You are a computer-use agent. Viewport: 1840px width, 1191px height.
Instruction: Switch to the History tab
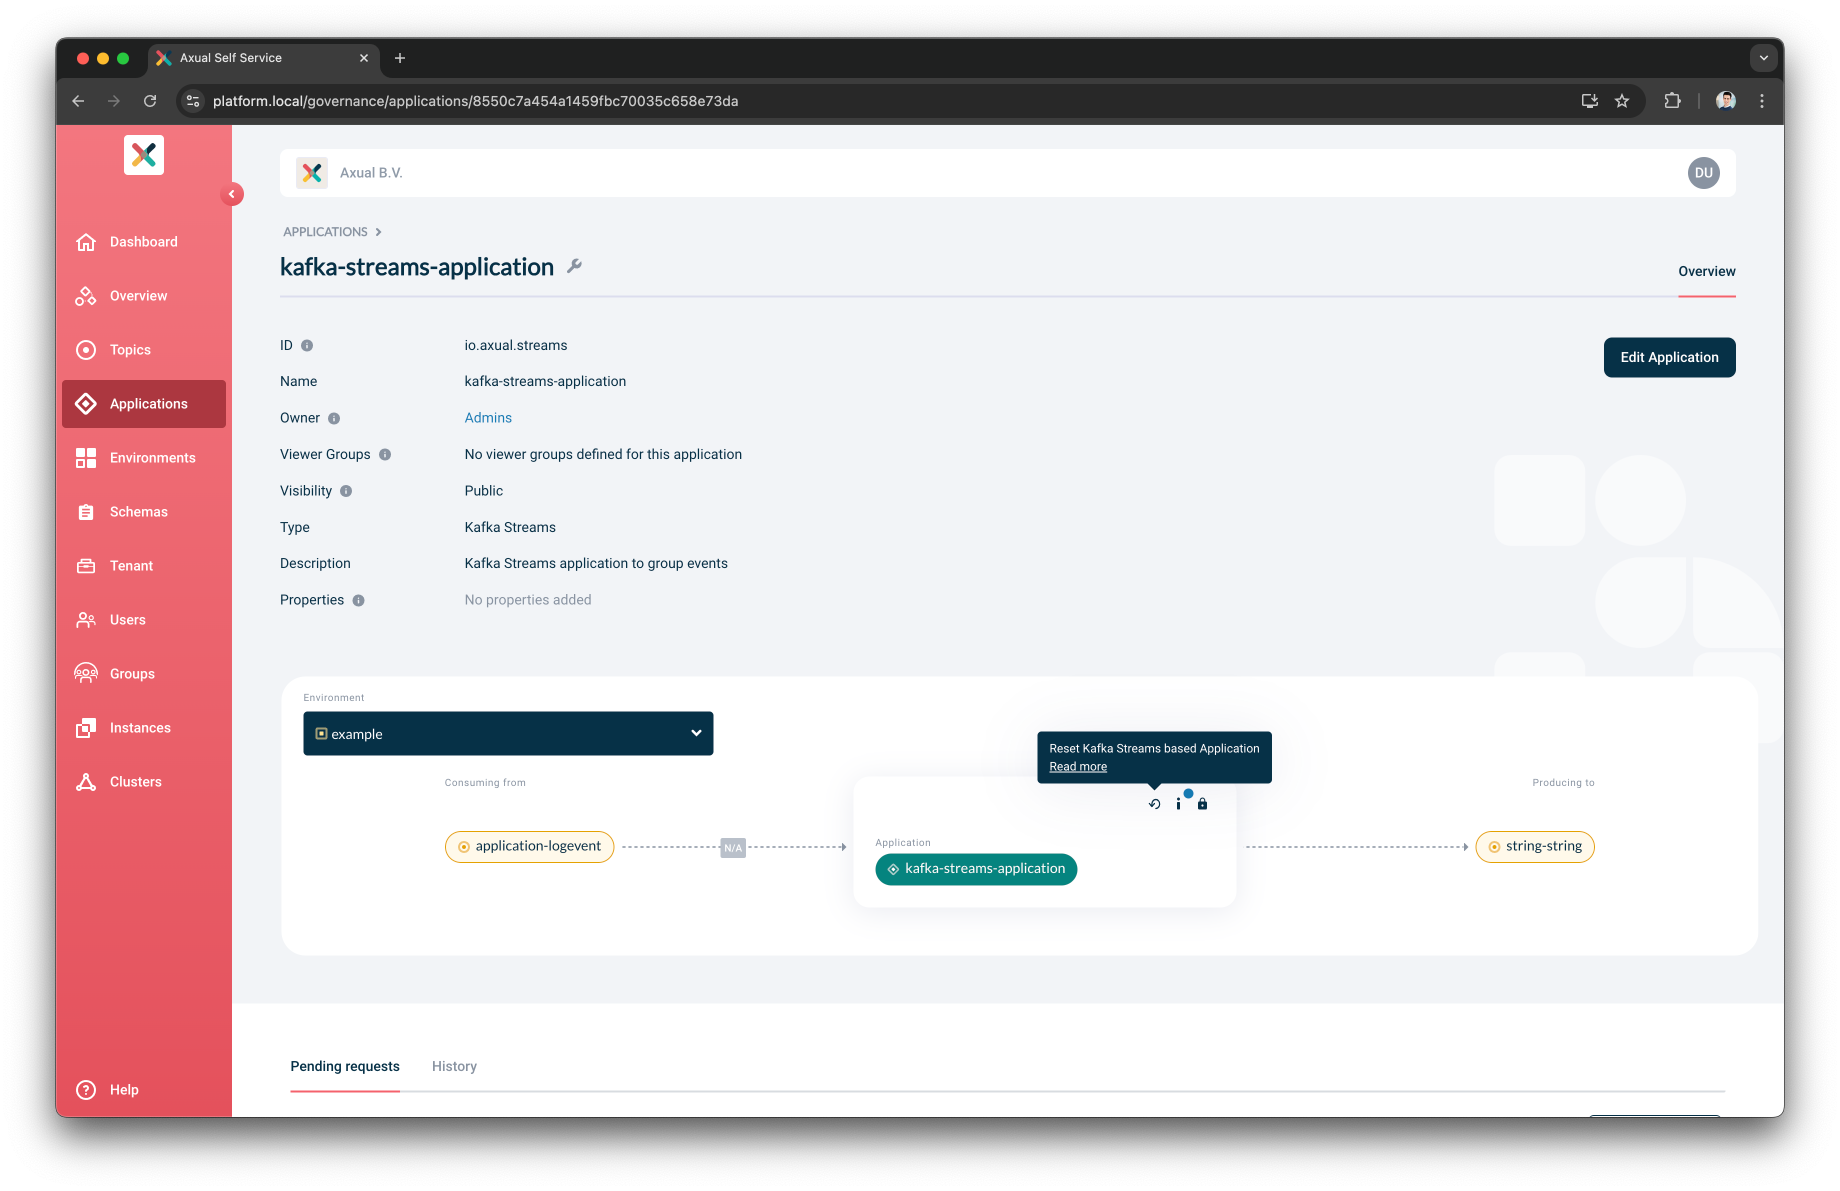pyautogui.click(x=454, y=1067)
